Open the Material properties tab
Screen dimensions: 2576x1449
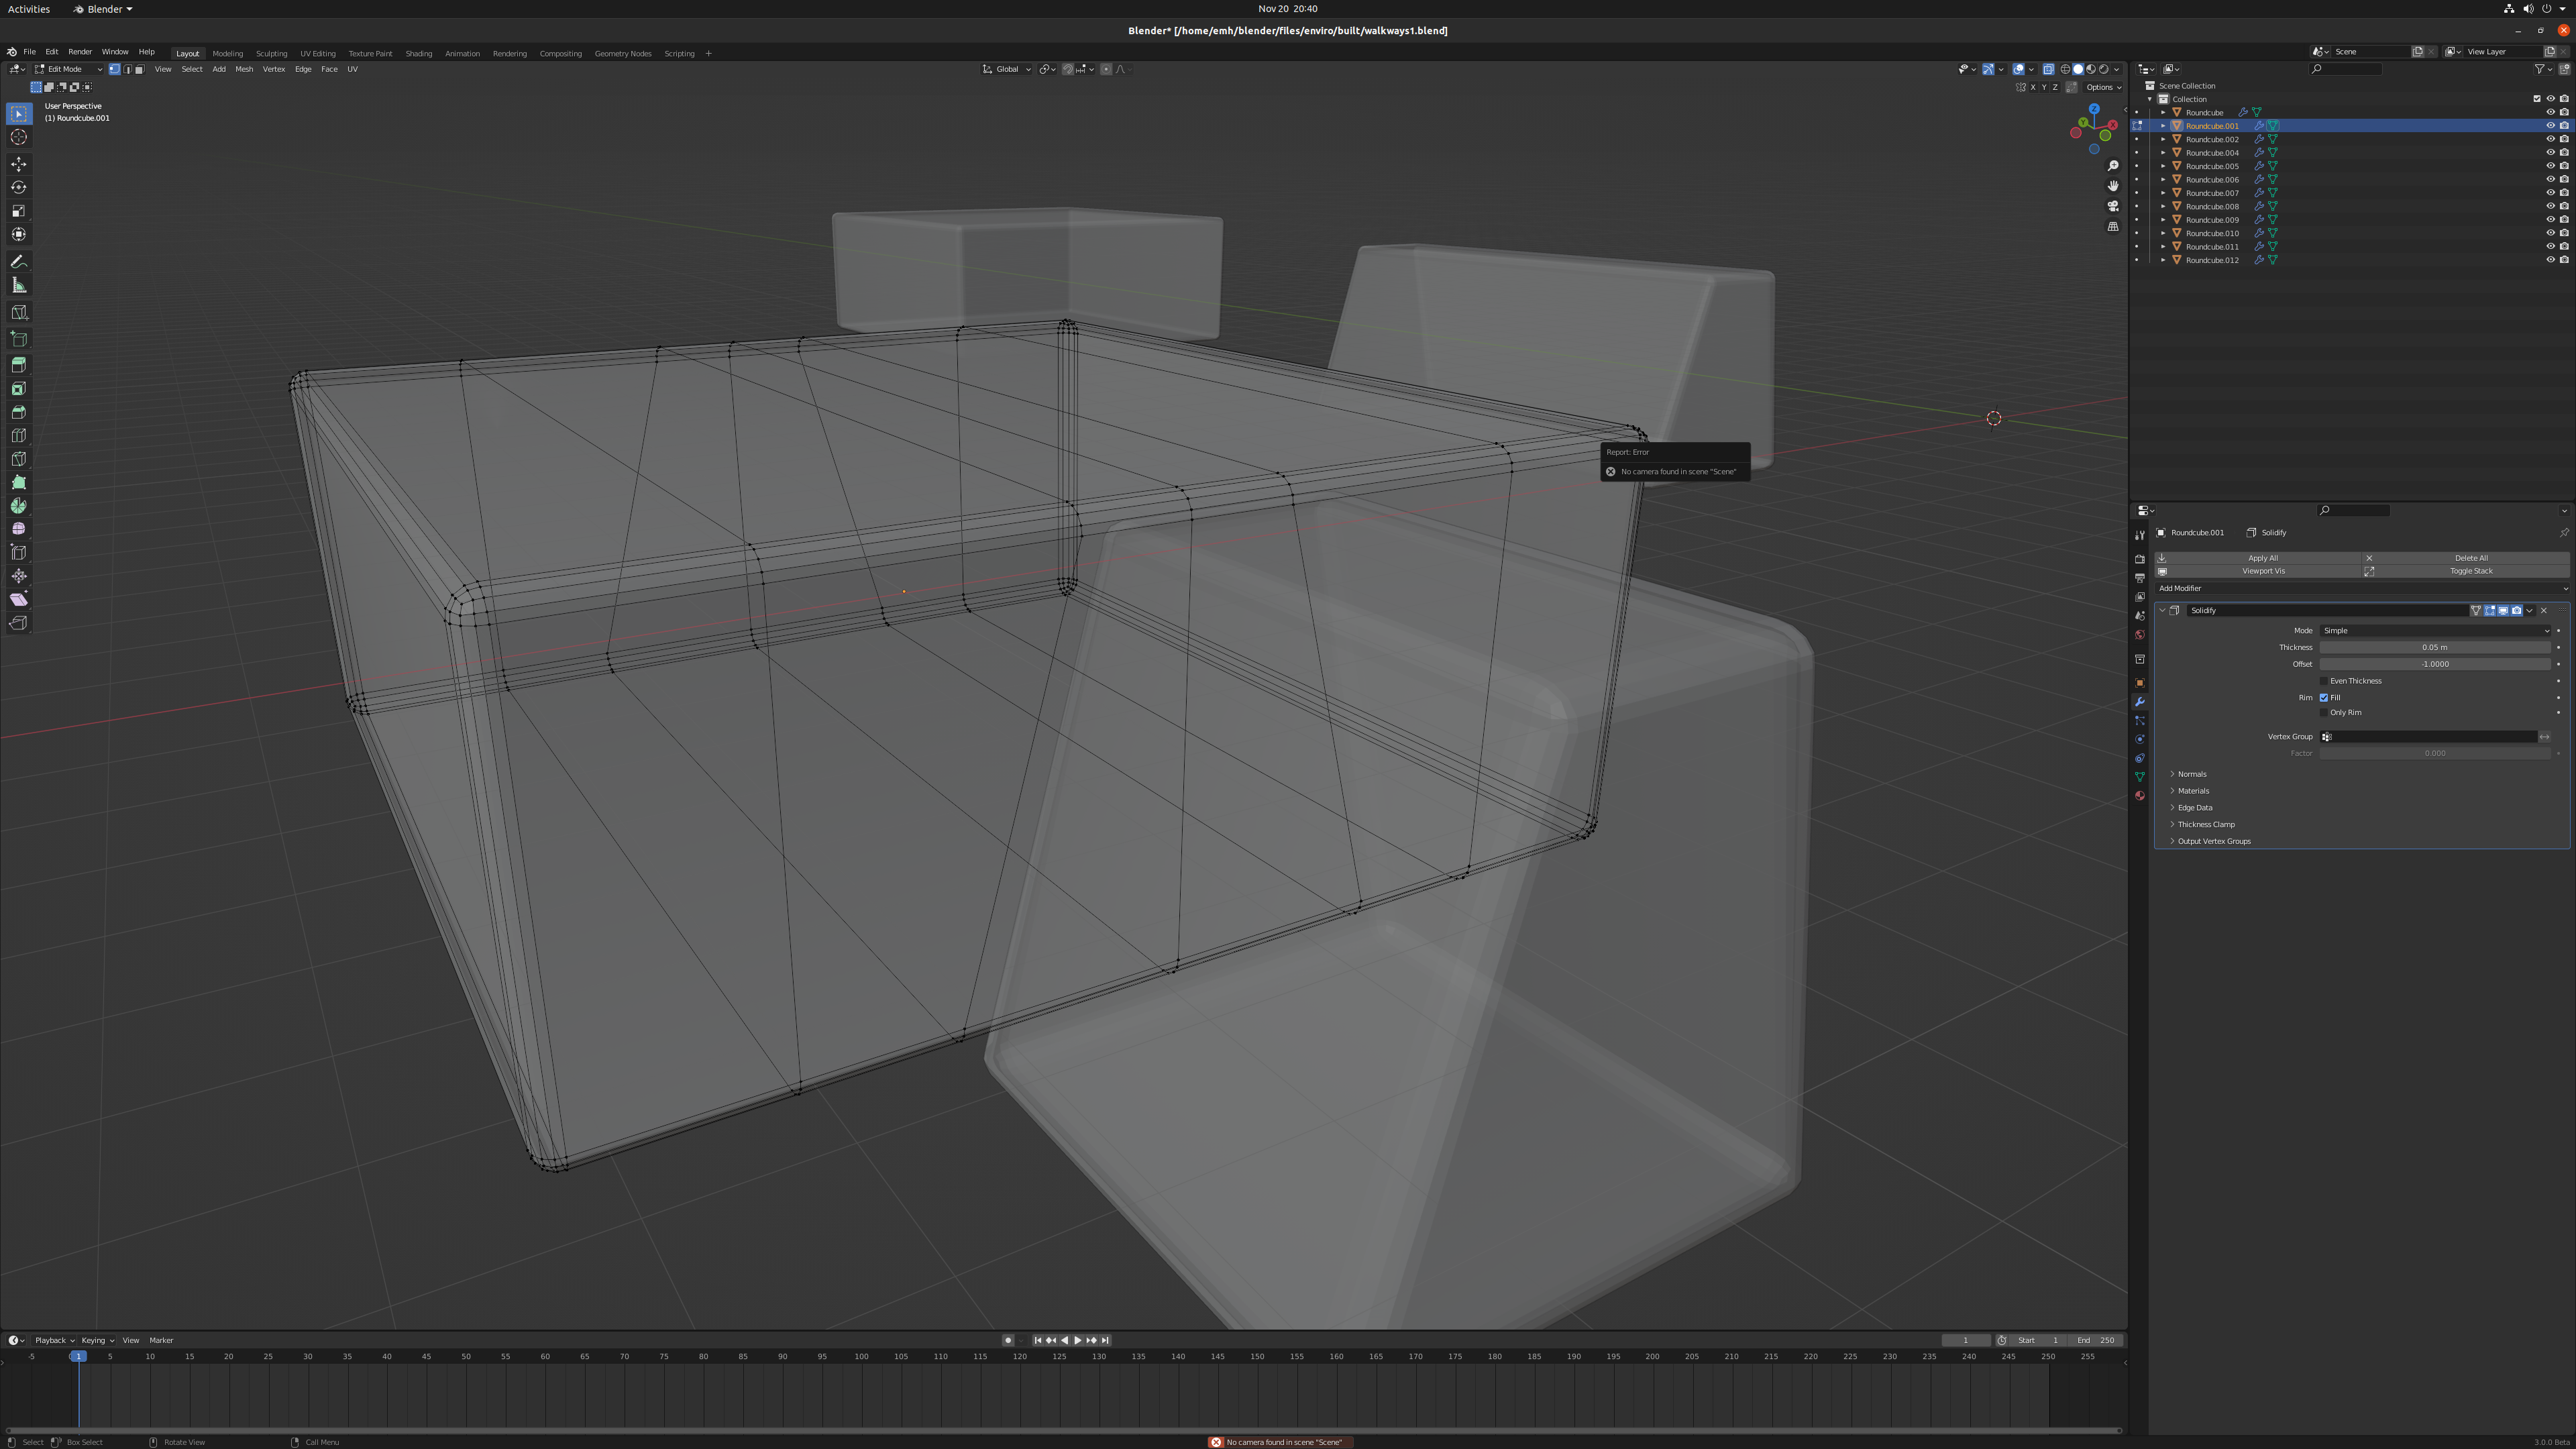[2140, 796]
